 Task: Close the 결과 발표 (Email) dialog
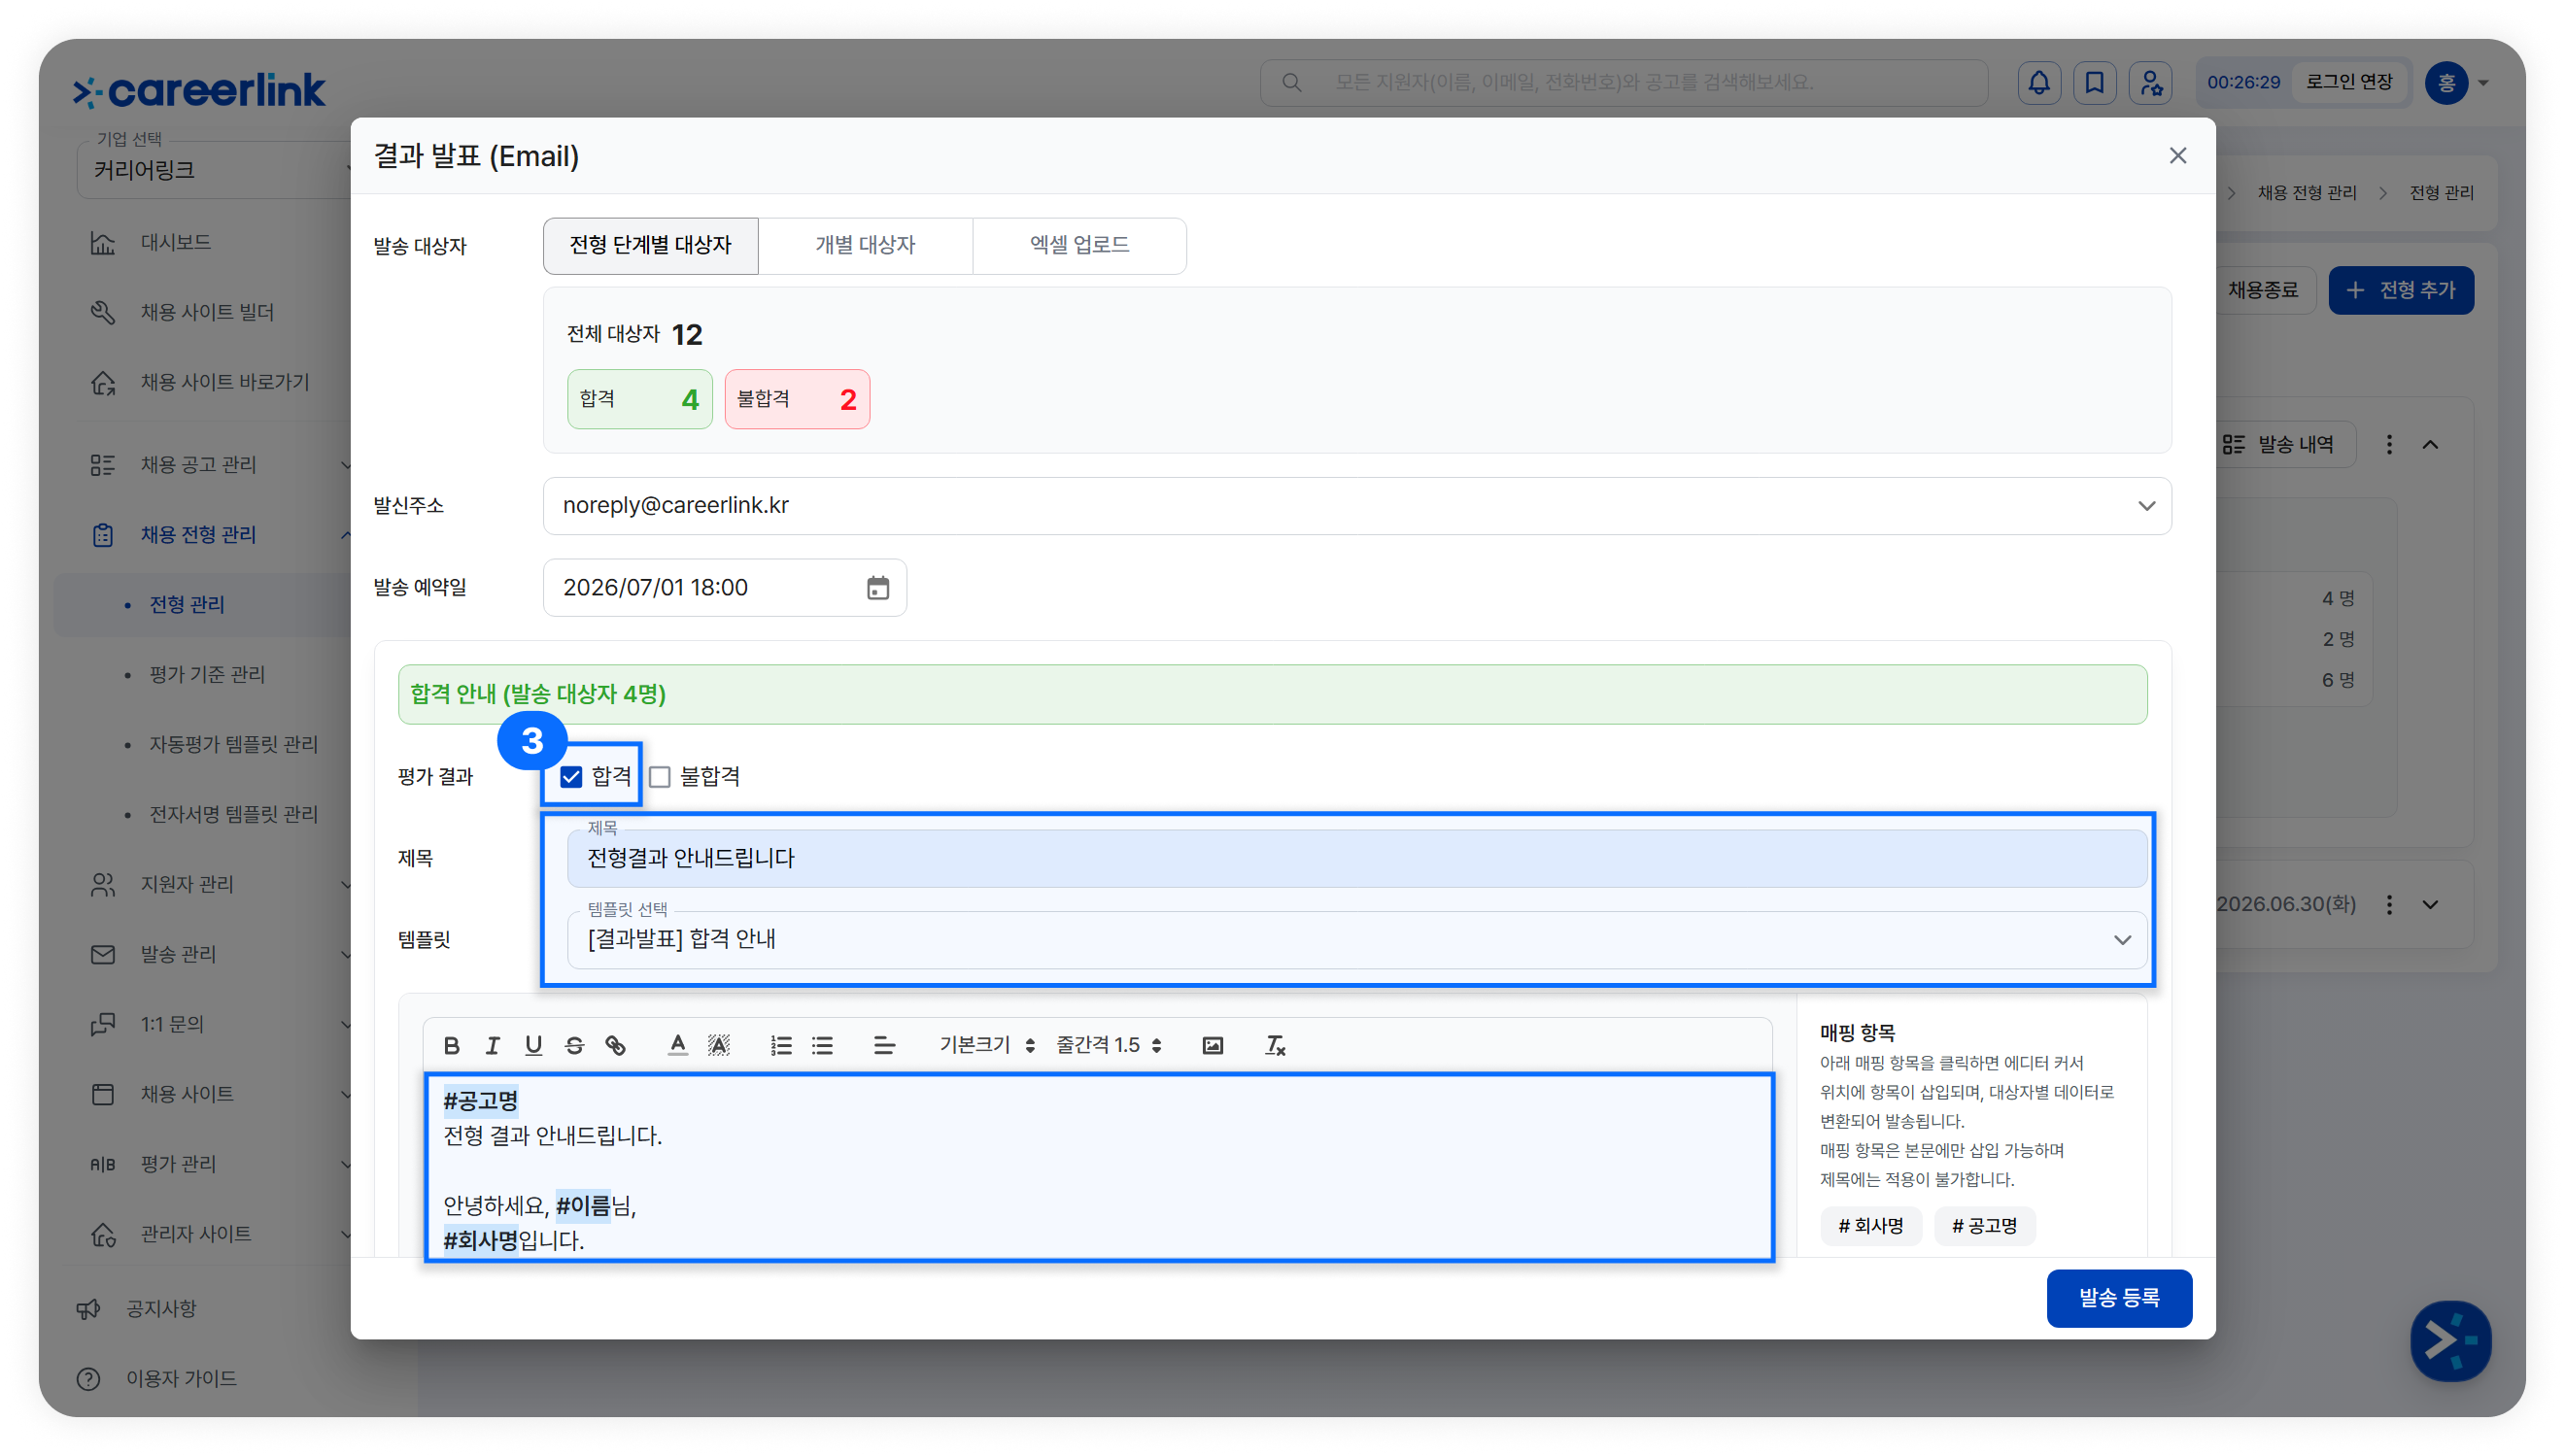(x=2177, y=156)
